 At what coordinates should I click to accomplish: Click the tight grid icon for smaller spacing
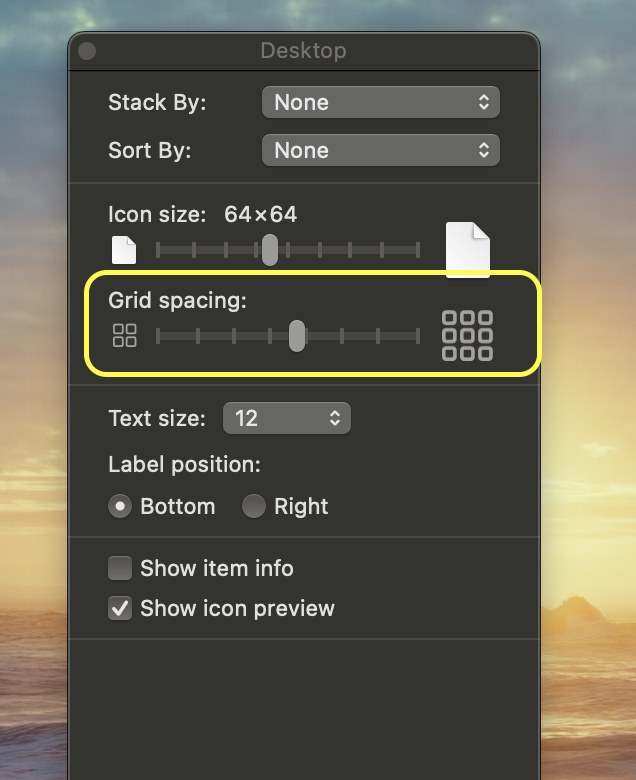[125, 336]
